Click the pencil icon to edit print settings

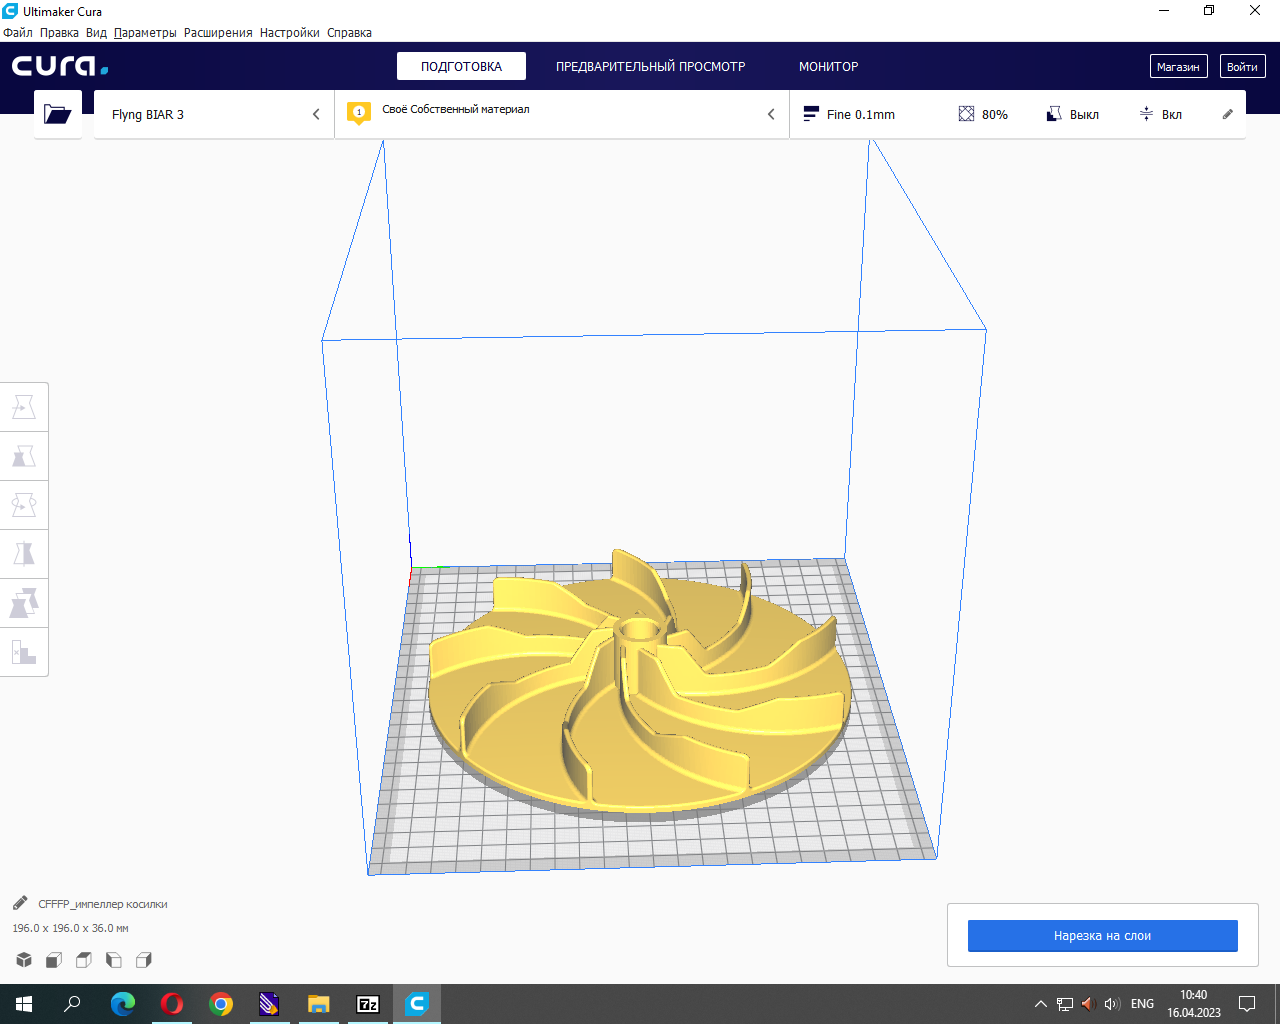[x=1228, y=114]
